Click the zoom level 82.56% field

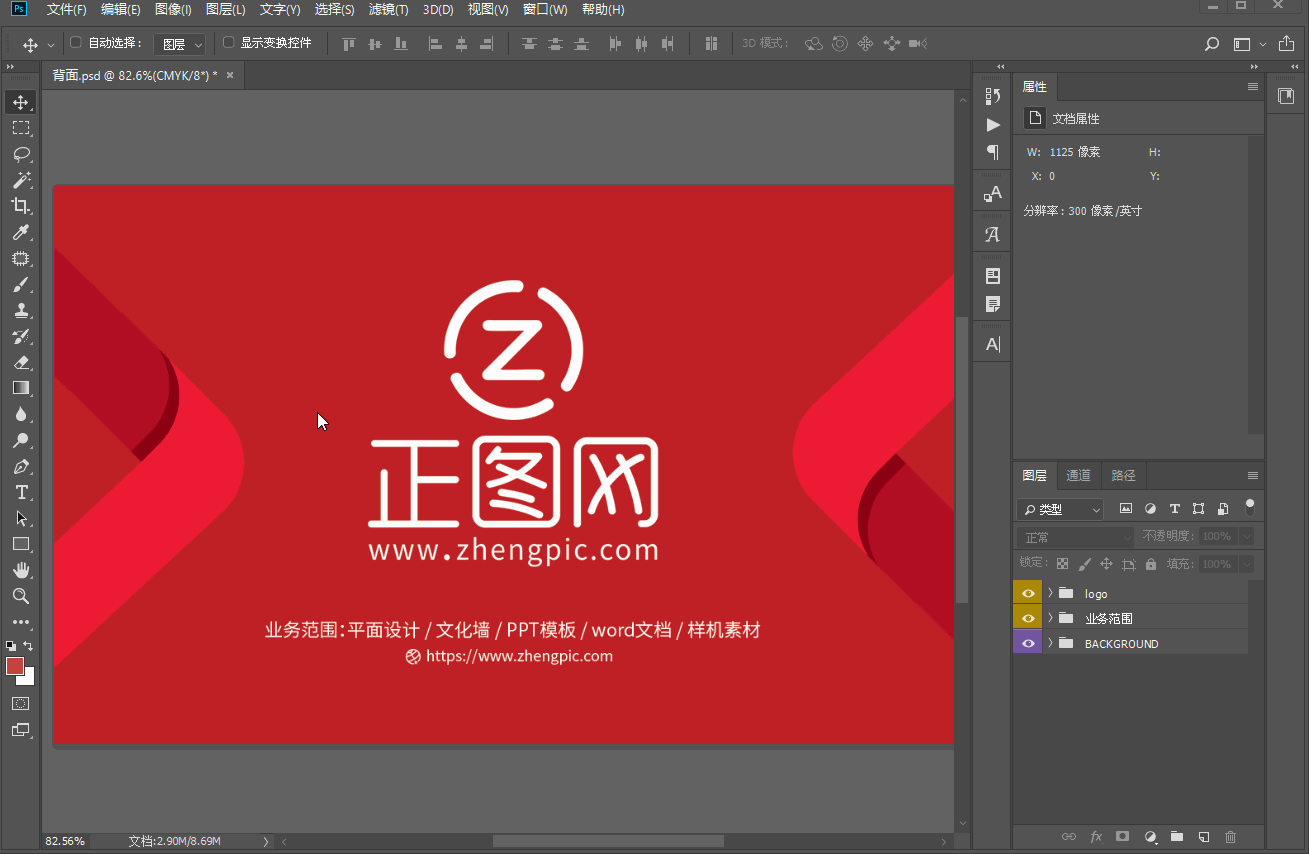[65, 841]
